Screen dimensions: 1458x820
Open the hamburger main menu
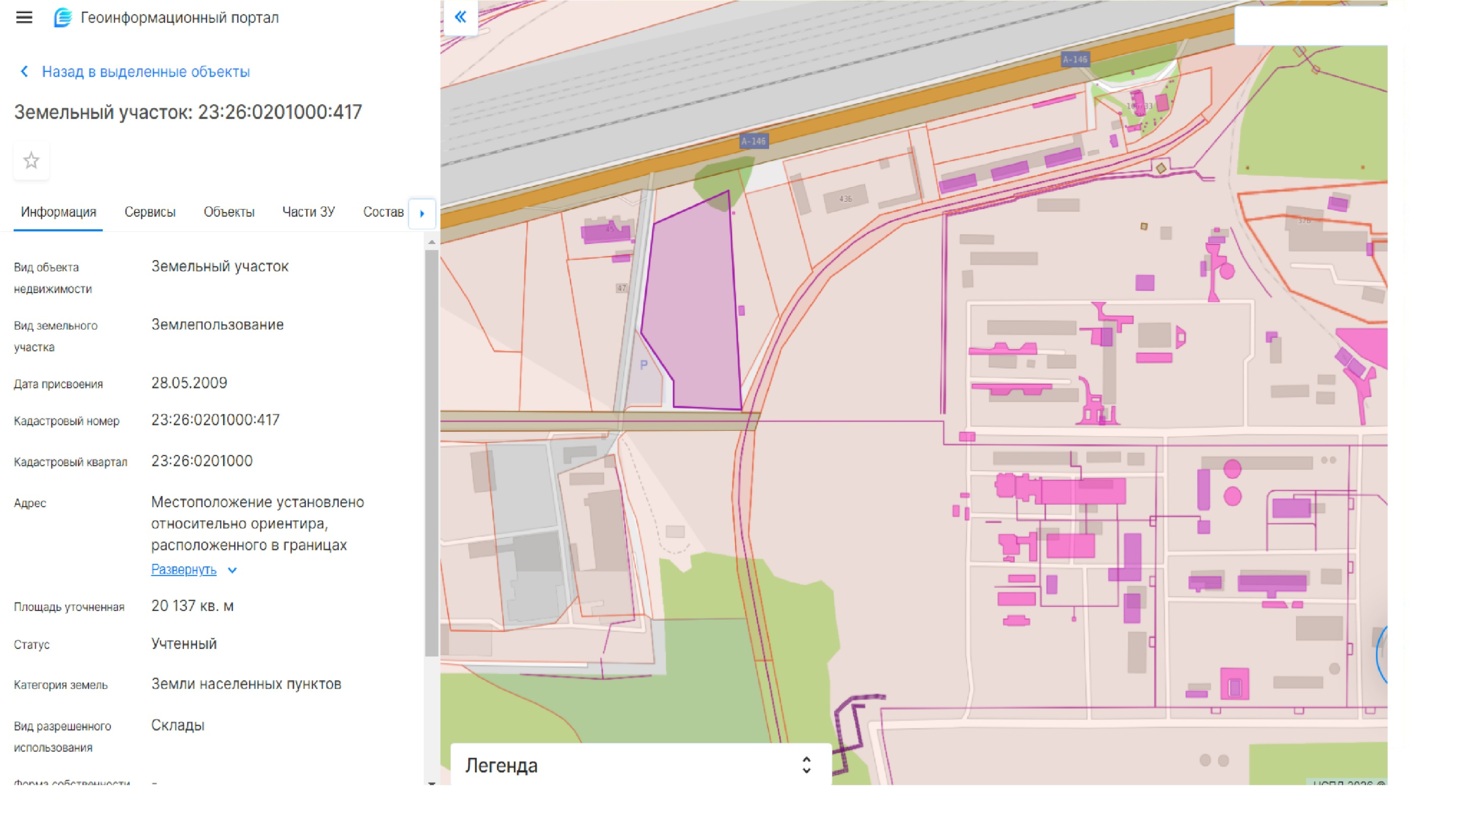[x=24, y=17]
